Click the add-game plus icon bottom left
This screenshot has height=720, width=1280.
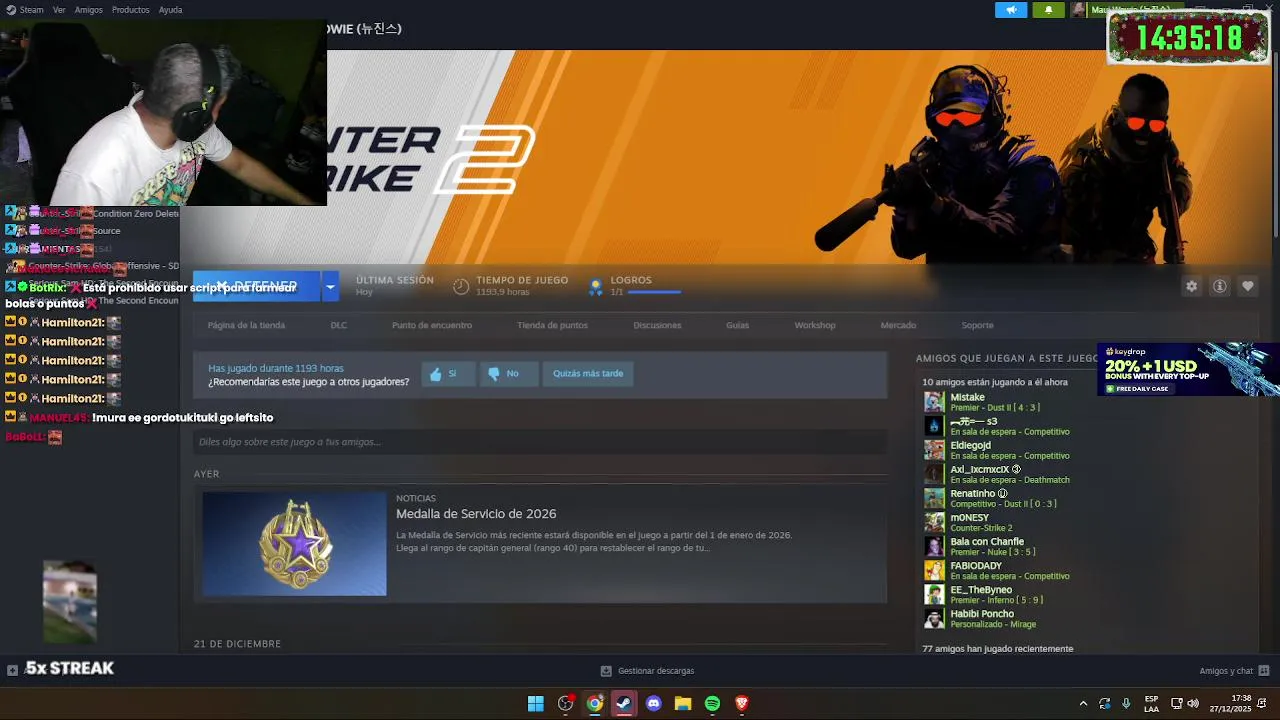12,671
